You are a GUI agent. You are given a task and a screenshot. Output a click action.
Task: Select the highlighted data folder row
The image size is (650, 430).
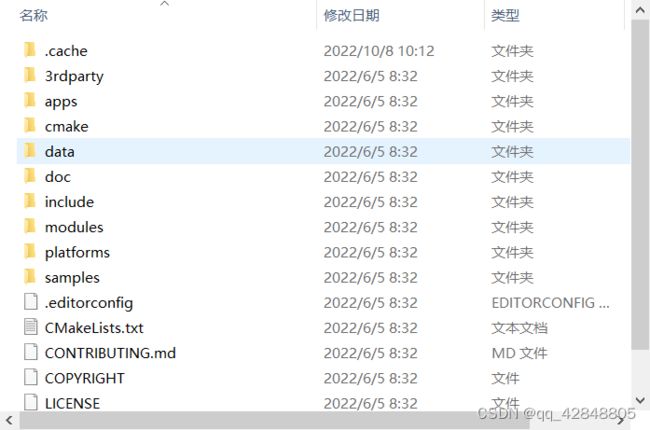pyautogui.click(x=323, y=151)
